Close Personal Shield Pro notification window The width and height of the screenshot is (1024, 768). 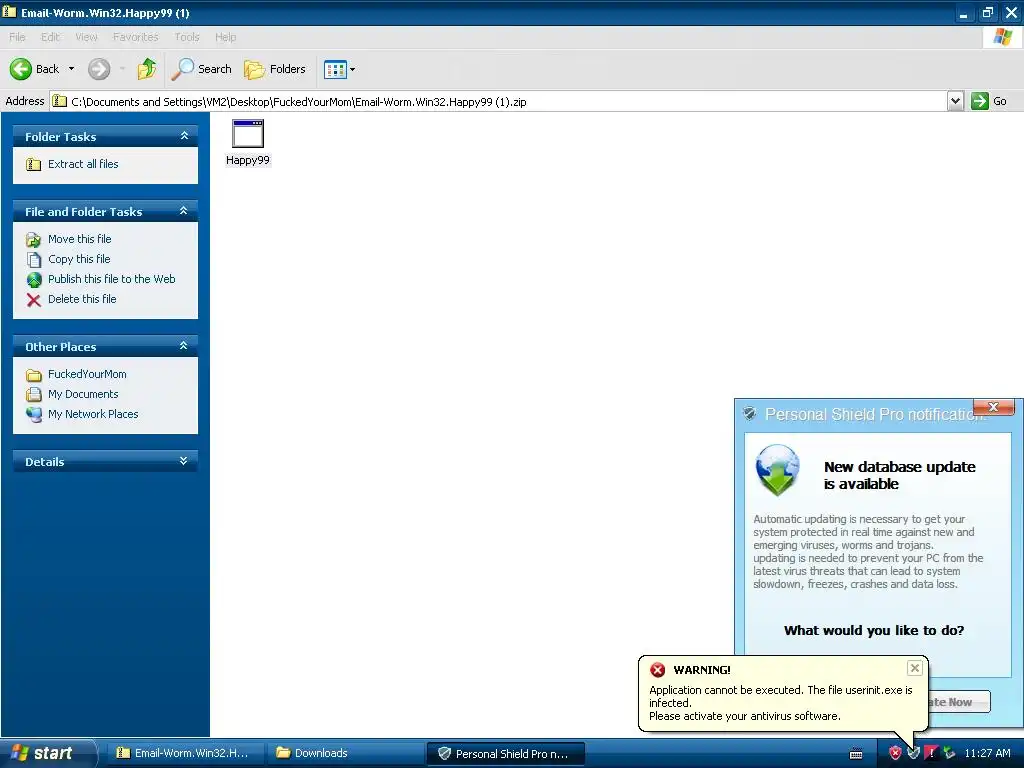(993, 407)
